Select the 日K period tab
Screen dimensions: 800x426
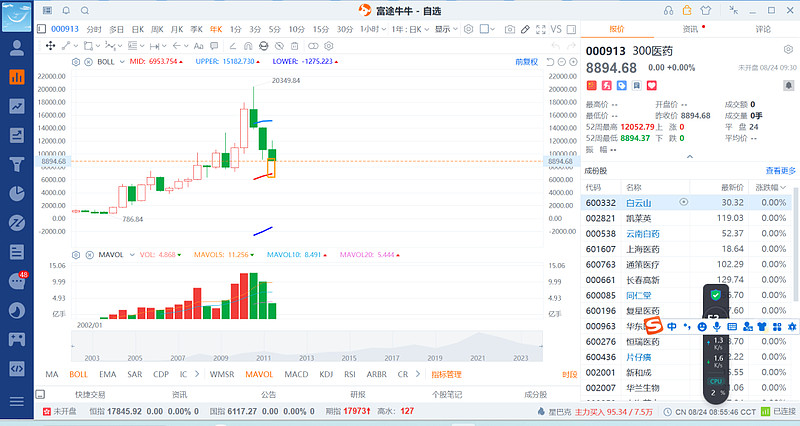pos(138,30)
